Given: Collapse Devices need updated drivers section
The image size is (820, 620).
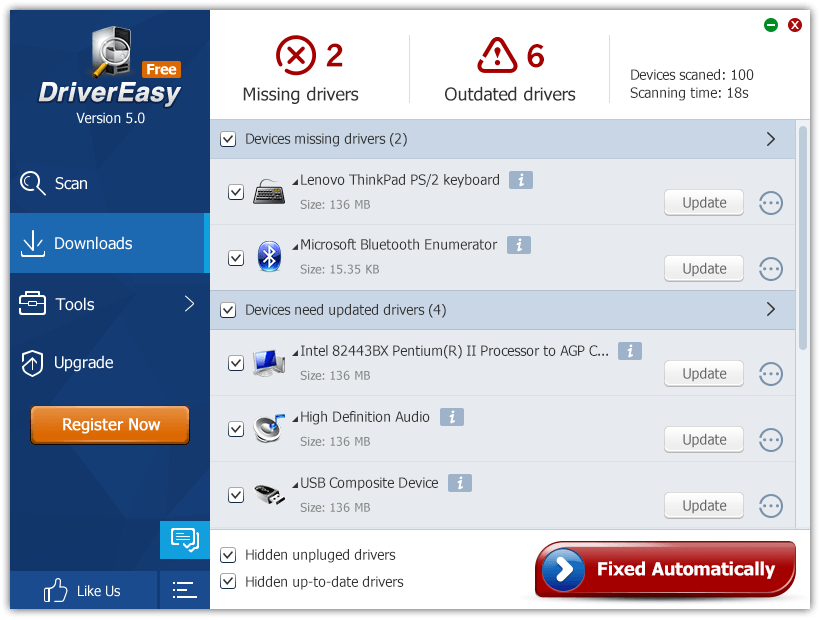Looking at the screenshot, I should (x=770, y=310).
